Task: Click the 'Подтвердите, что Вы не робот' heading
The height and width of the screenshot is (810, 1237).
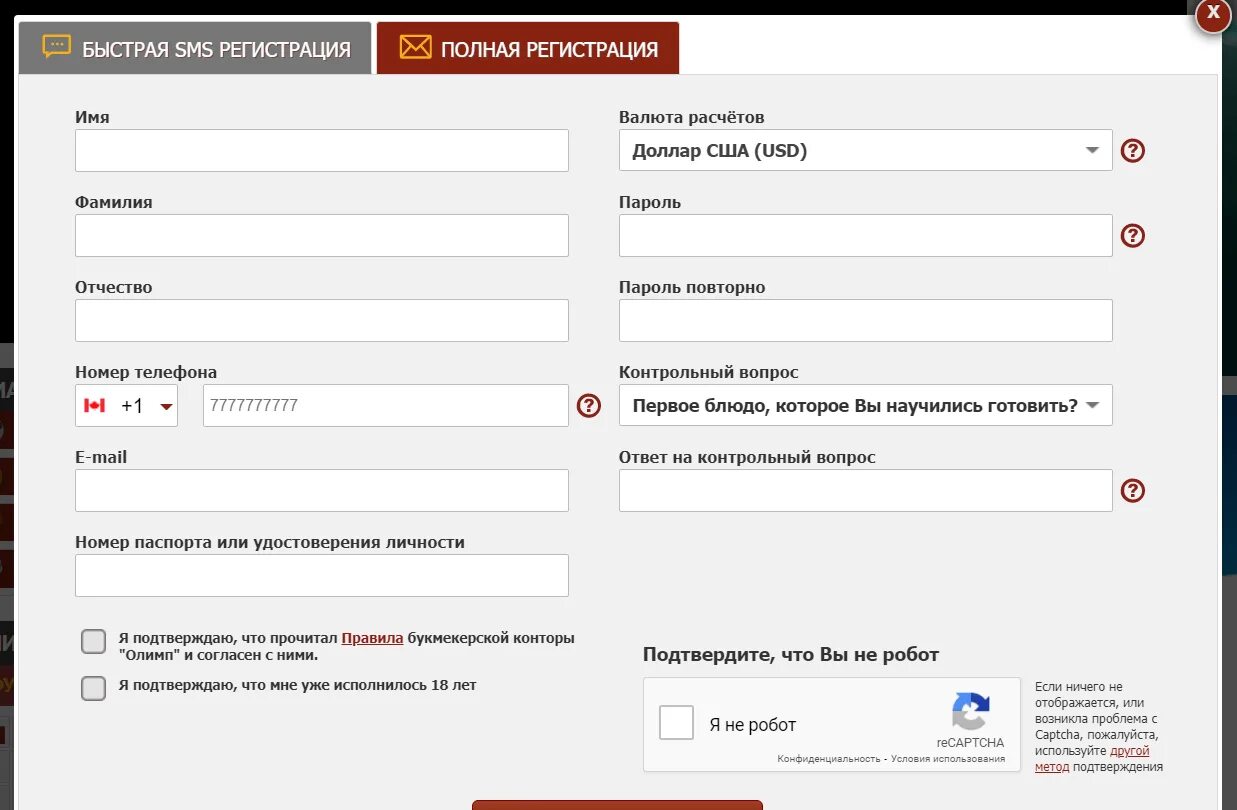Action: pyautogui.click(x=791, y=655)
